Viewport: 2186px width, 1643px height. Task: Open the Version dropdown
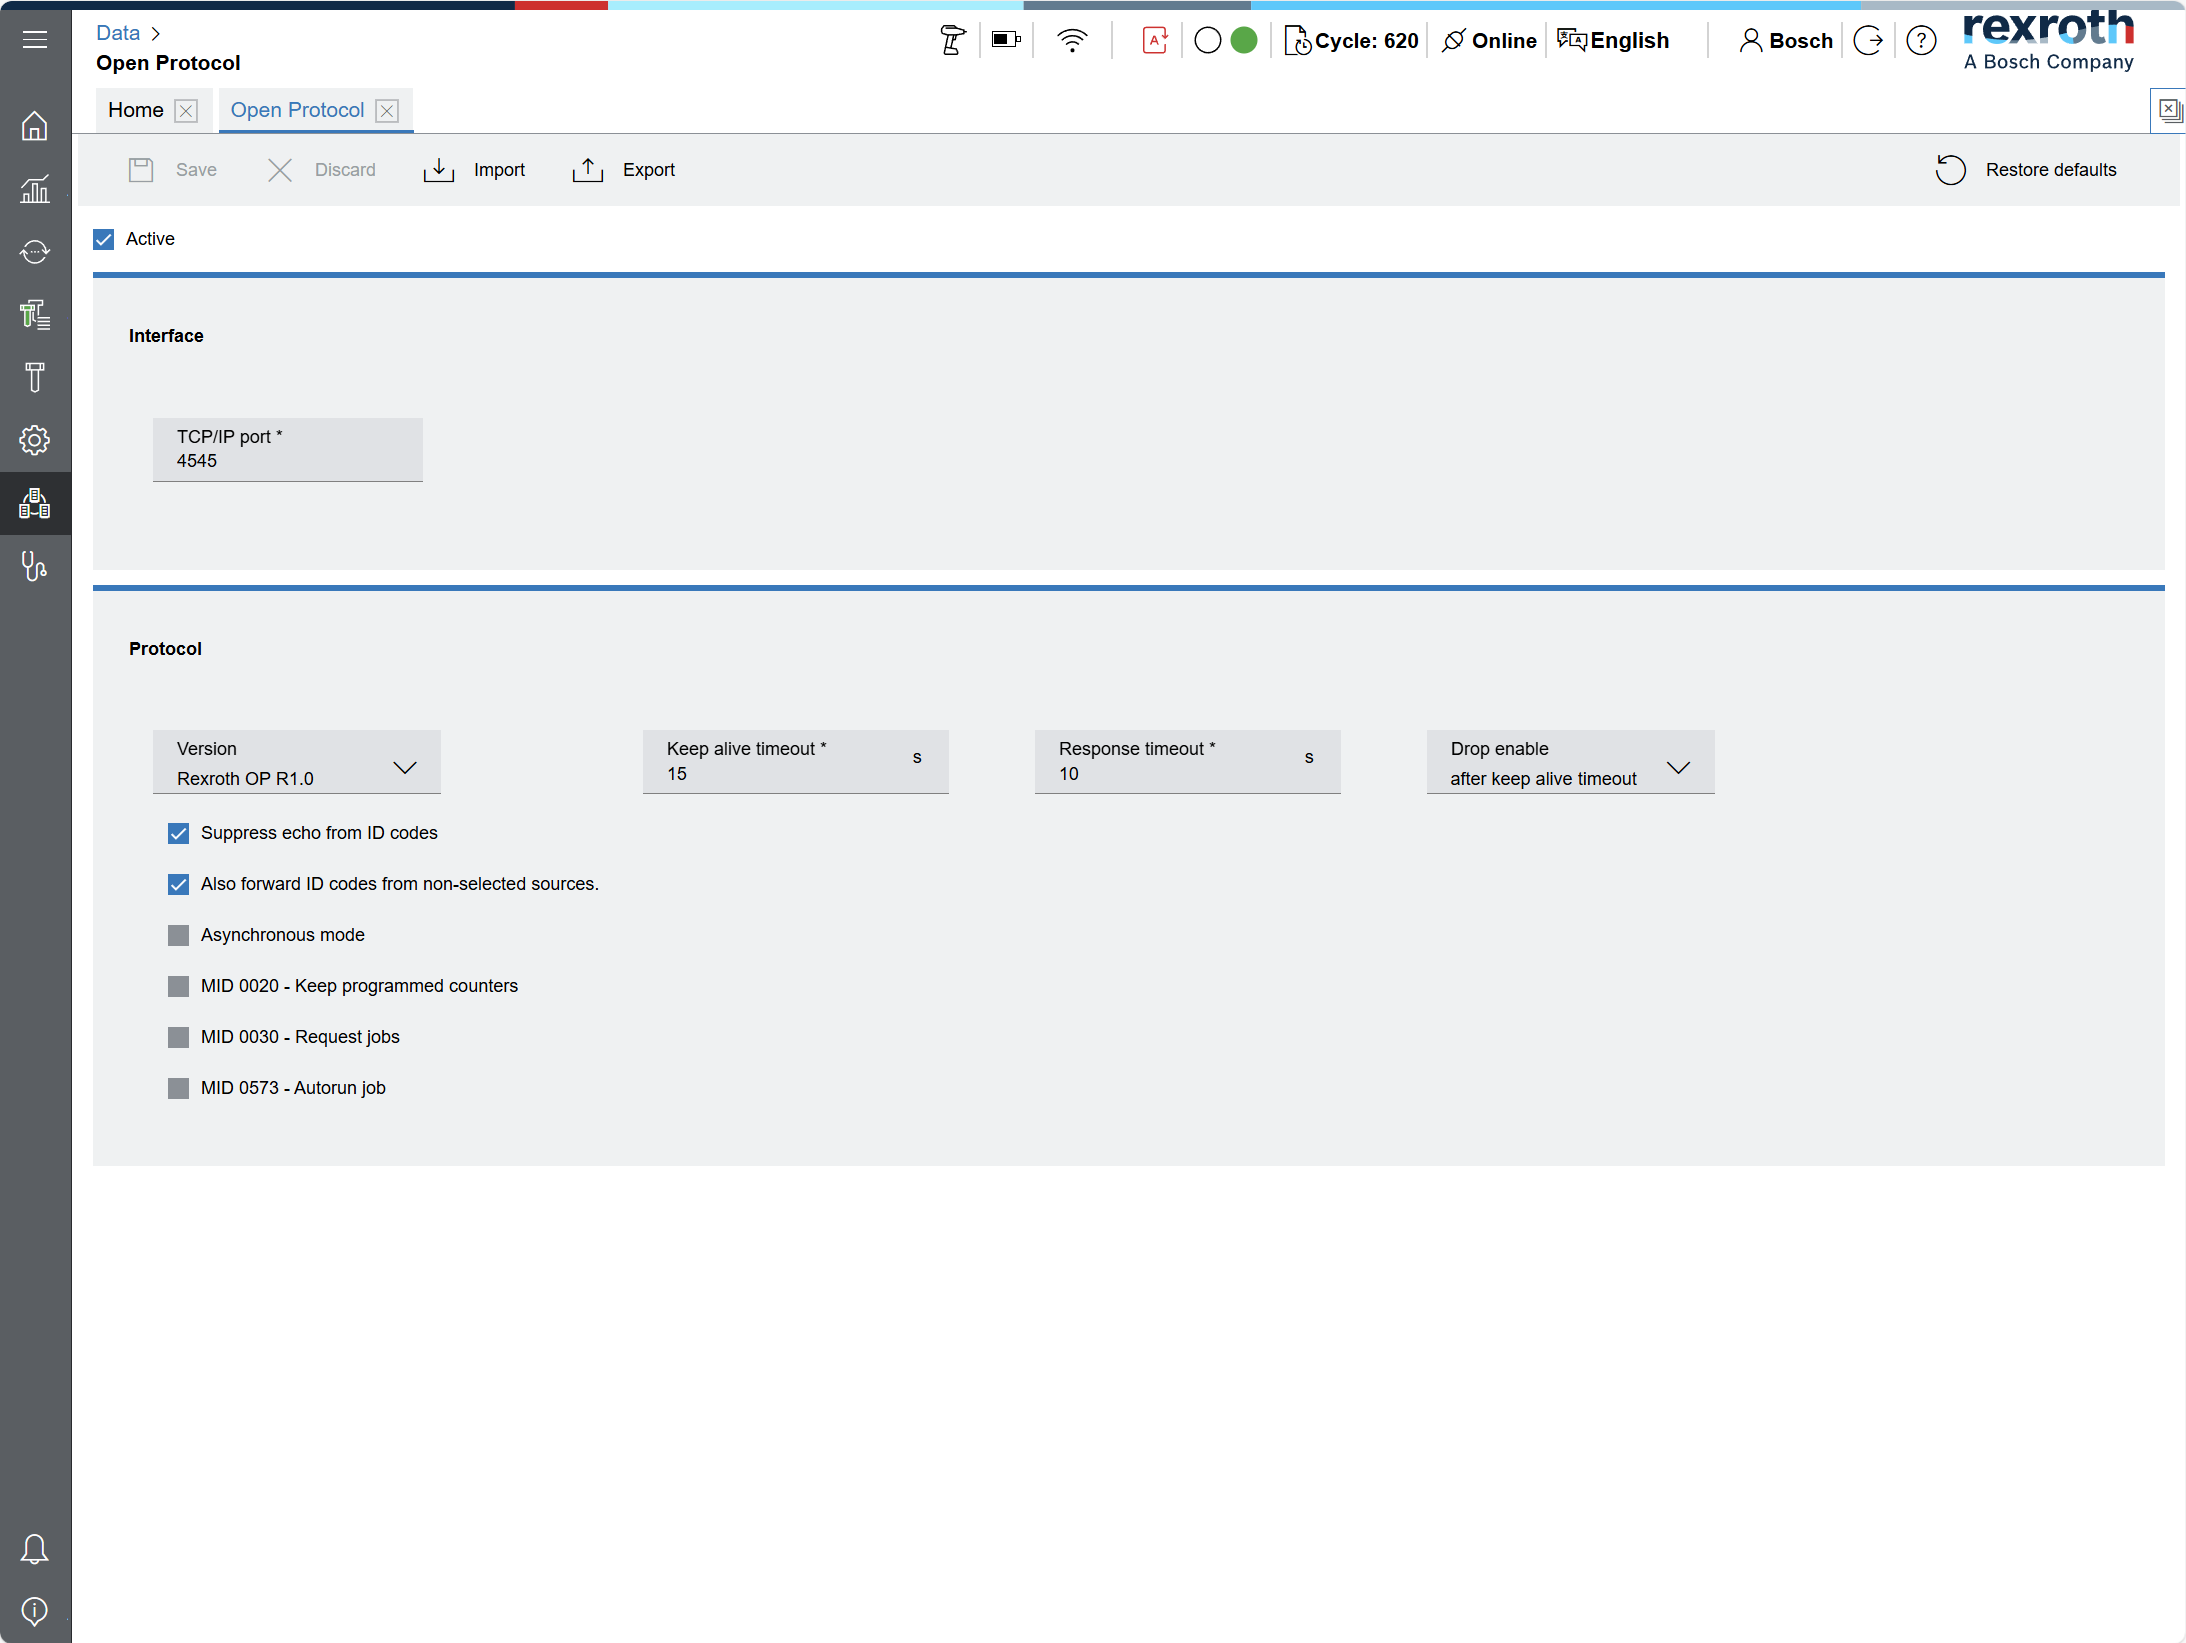(297, 762)
